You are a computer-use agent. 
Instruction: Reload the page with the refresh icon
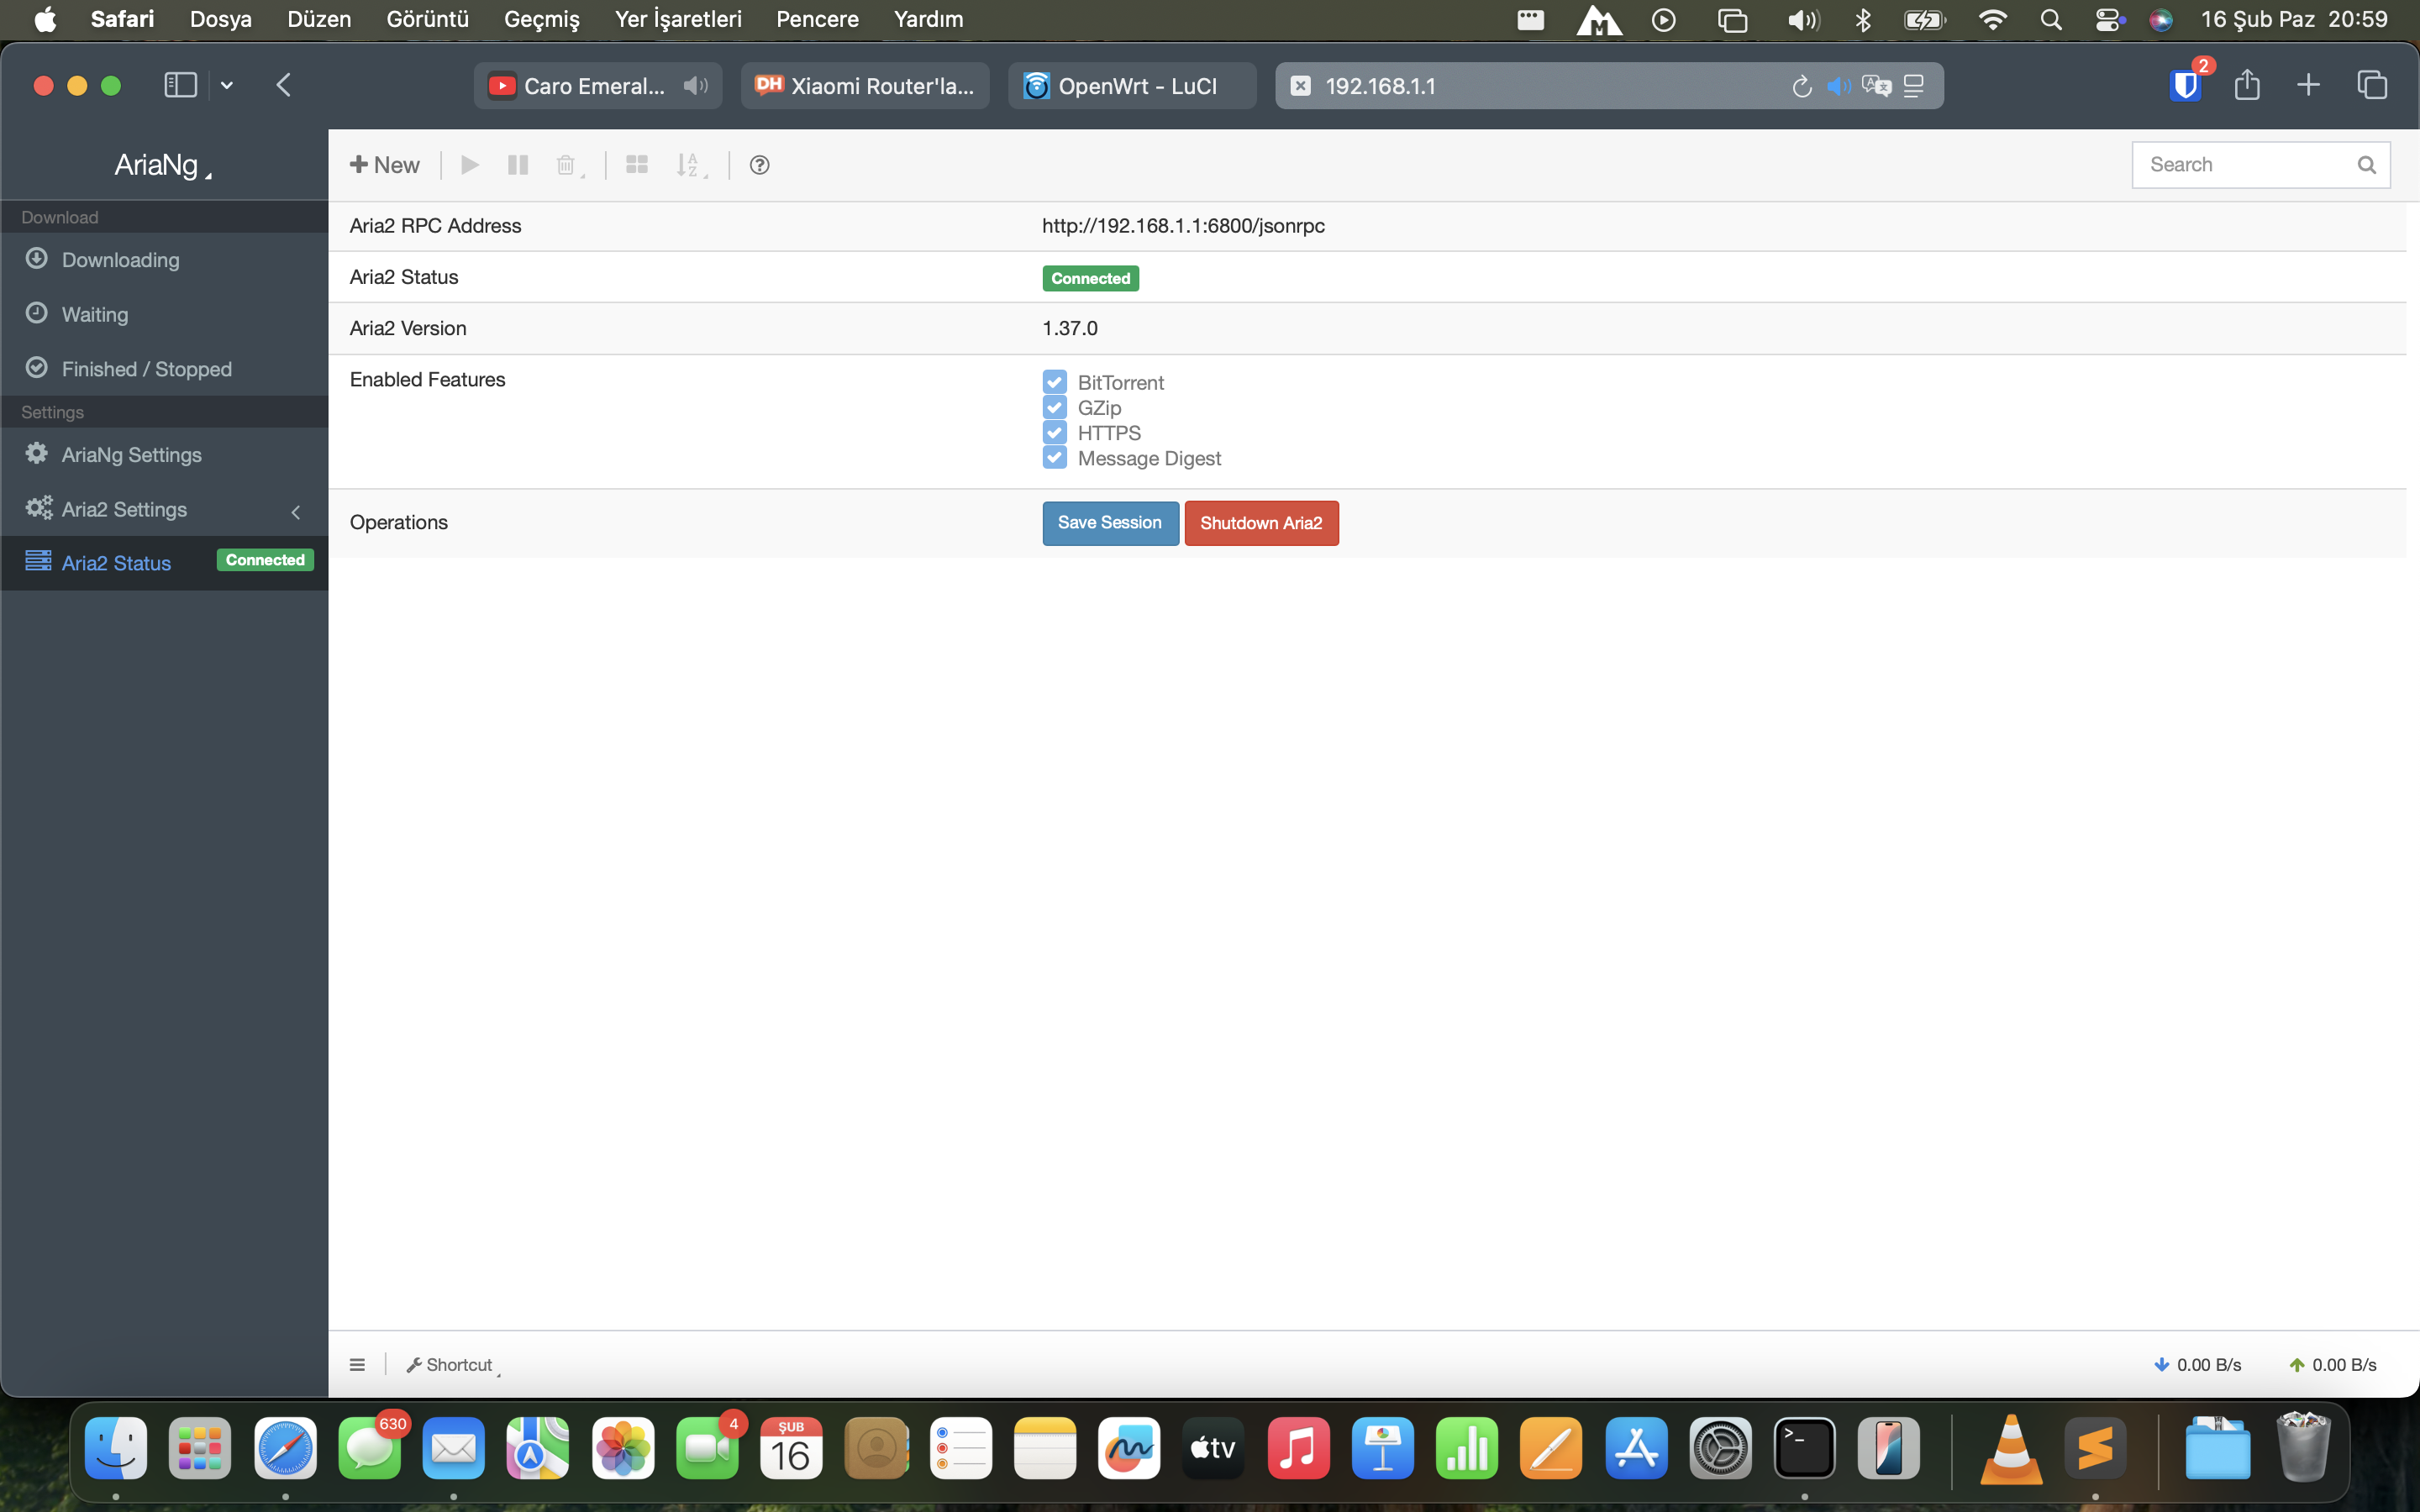pyautogui.click(x=1801, y=86)
